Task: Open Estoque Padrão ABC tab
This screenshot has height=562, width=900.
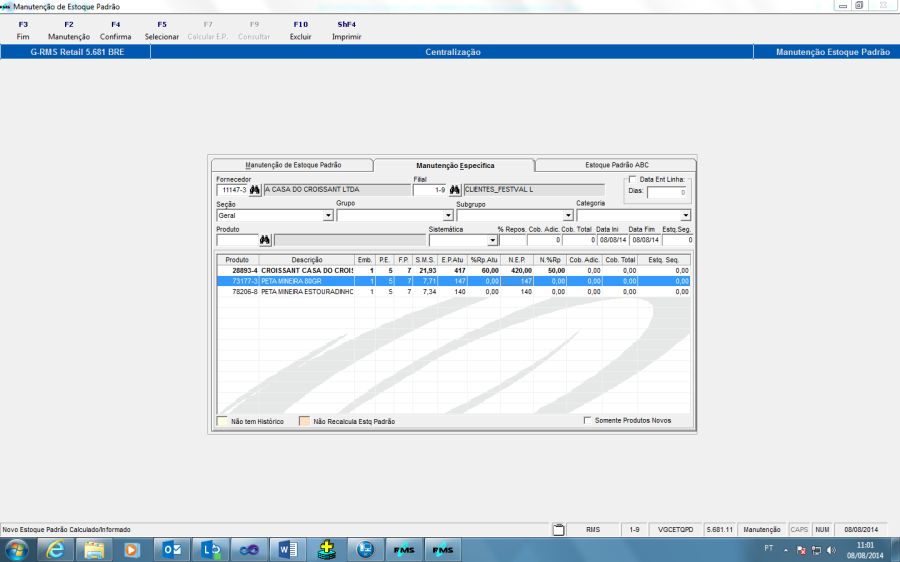Action: tap(616, 165)
